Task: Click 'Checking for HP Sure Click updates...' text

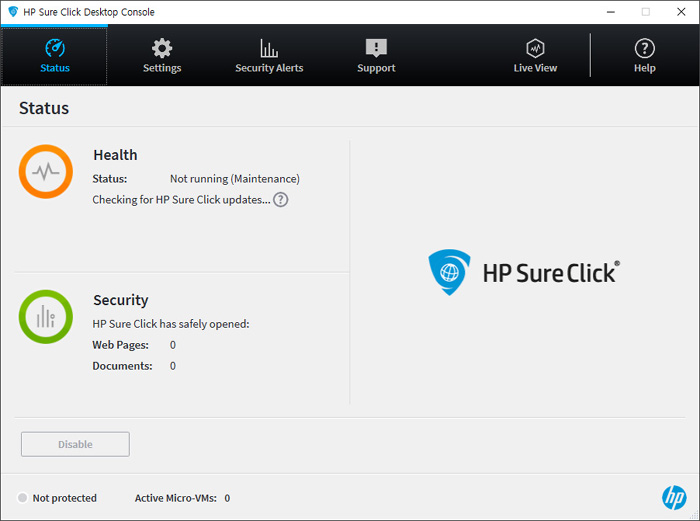Action: tap(181, 200)
